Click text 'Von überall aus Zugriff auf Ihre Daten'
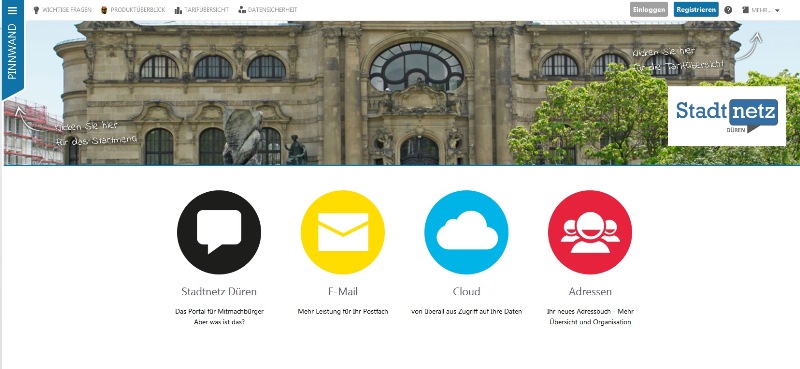800x369 pixels. (x=466, y=311)
